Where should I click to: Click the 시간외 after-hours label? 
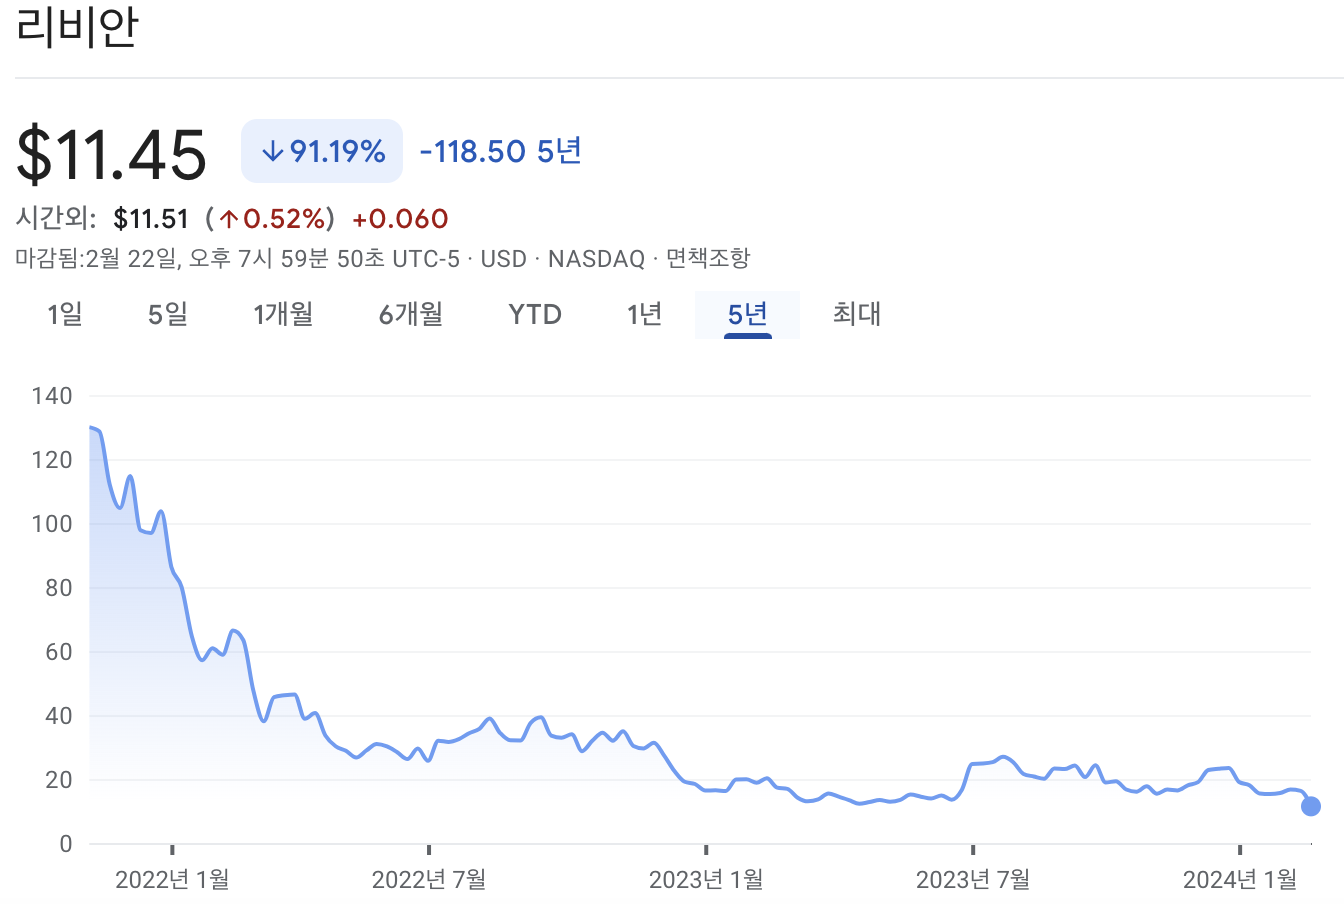(57, 219)
